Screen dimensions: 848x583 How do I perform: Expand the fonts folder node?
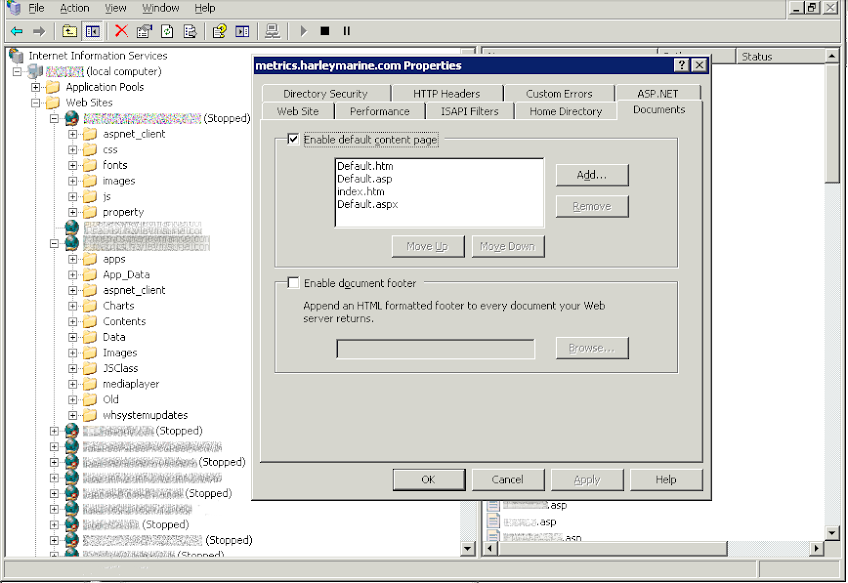tap(72, 165)
